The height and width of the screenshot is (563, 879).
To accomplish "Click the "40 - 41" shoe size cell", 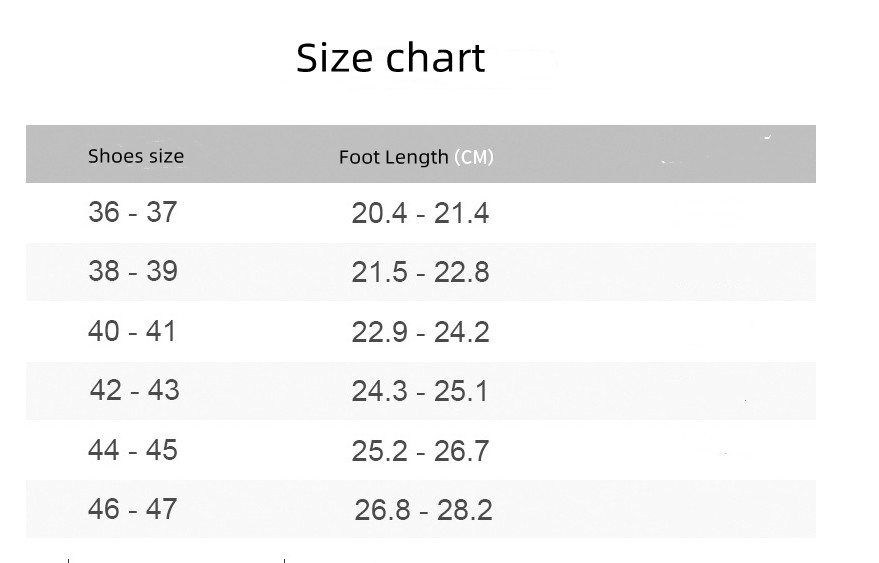I will (132, 331).
